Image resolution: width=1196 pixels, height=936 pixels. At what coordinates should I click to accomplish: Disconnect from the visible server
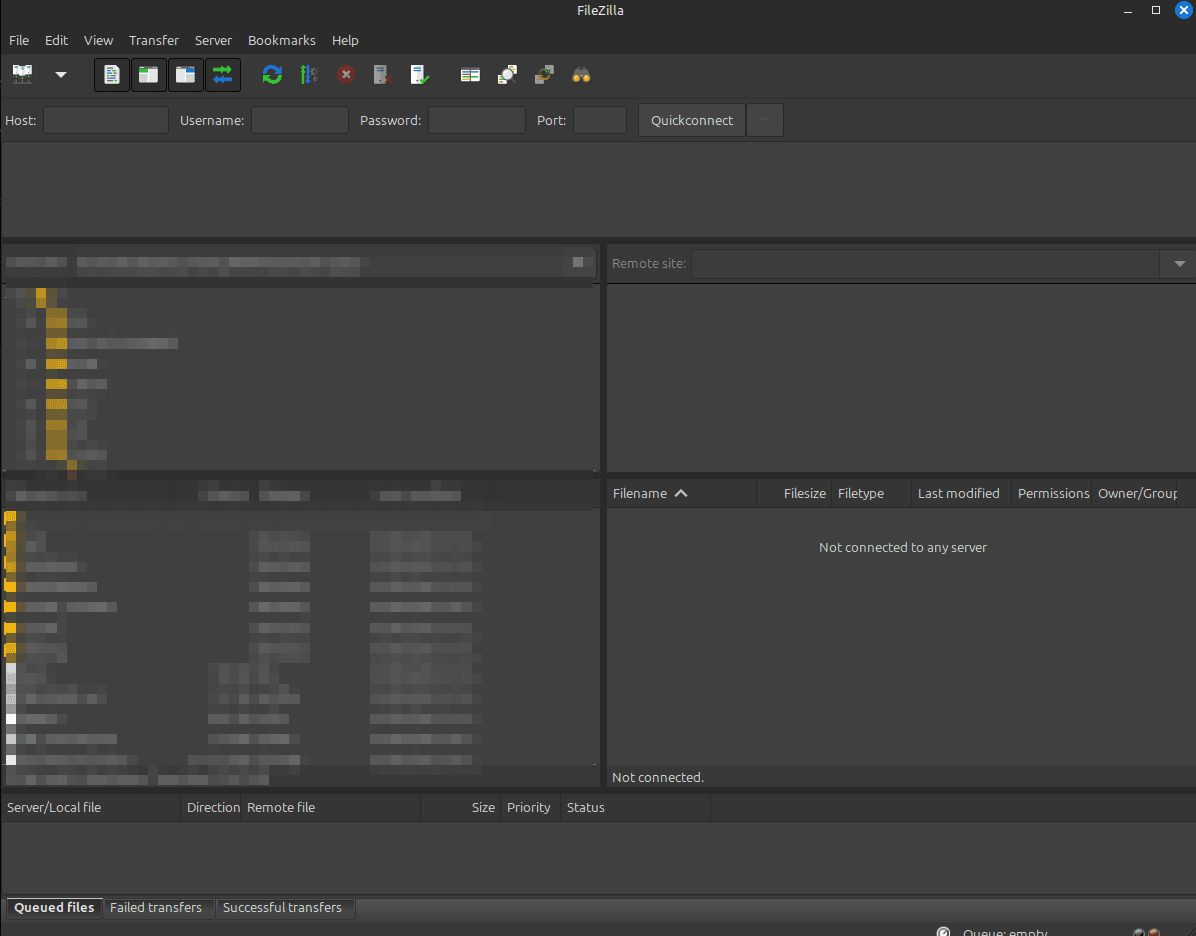click(x=381, y=74)
